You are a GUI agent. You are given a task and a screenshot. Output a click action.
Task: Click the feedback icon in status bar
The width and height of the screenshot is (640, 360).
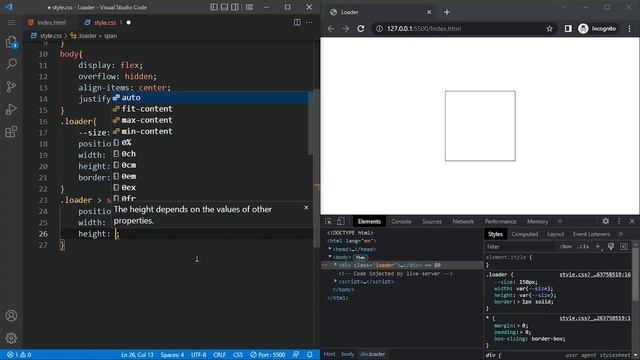296,355
